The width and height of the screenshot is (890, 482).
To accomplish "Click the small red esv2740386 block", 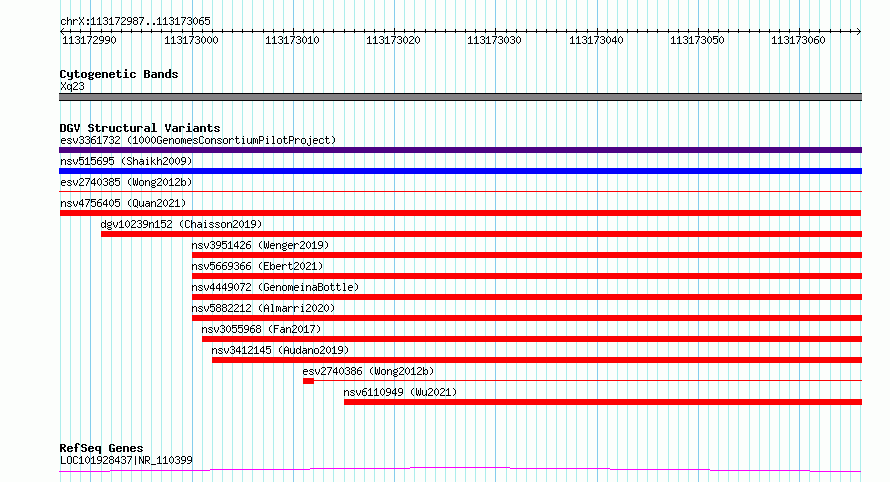I will [x=308, y=381].
